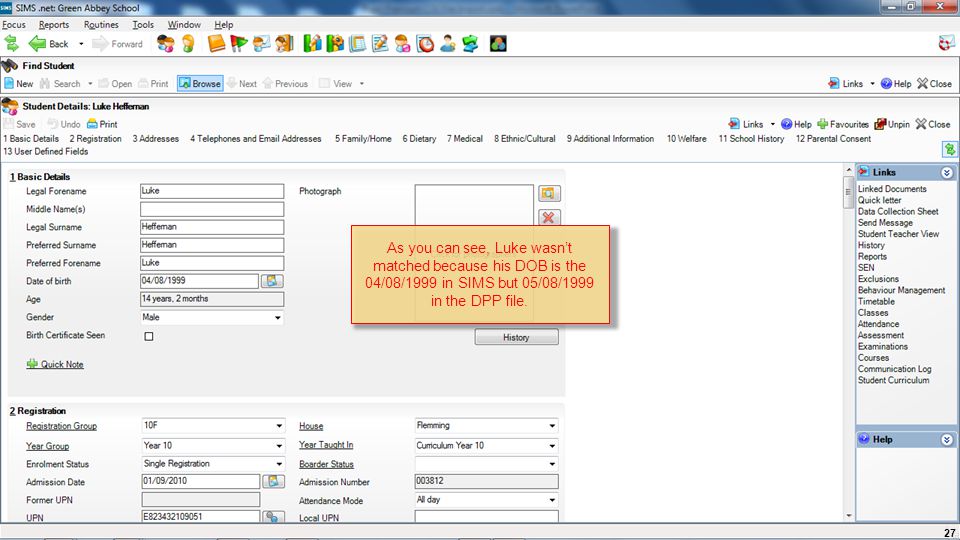The image size is (960, 540).
Task: Click the green binders with pencil icon
Action: click(x=312, y=43)
